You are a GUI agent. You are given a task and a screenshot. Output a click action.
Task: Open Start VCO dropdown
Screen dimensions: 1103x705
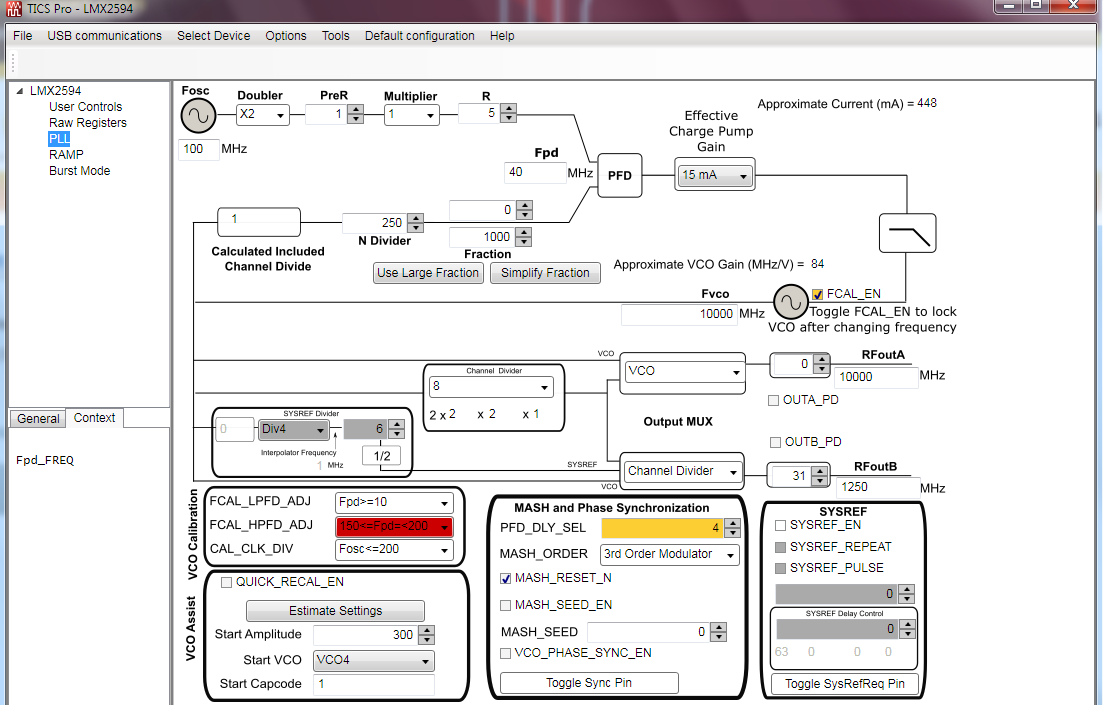click(x=374, y=661)
